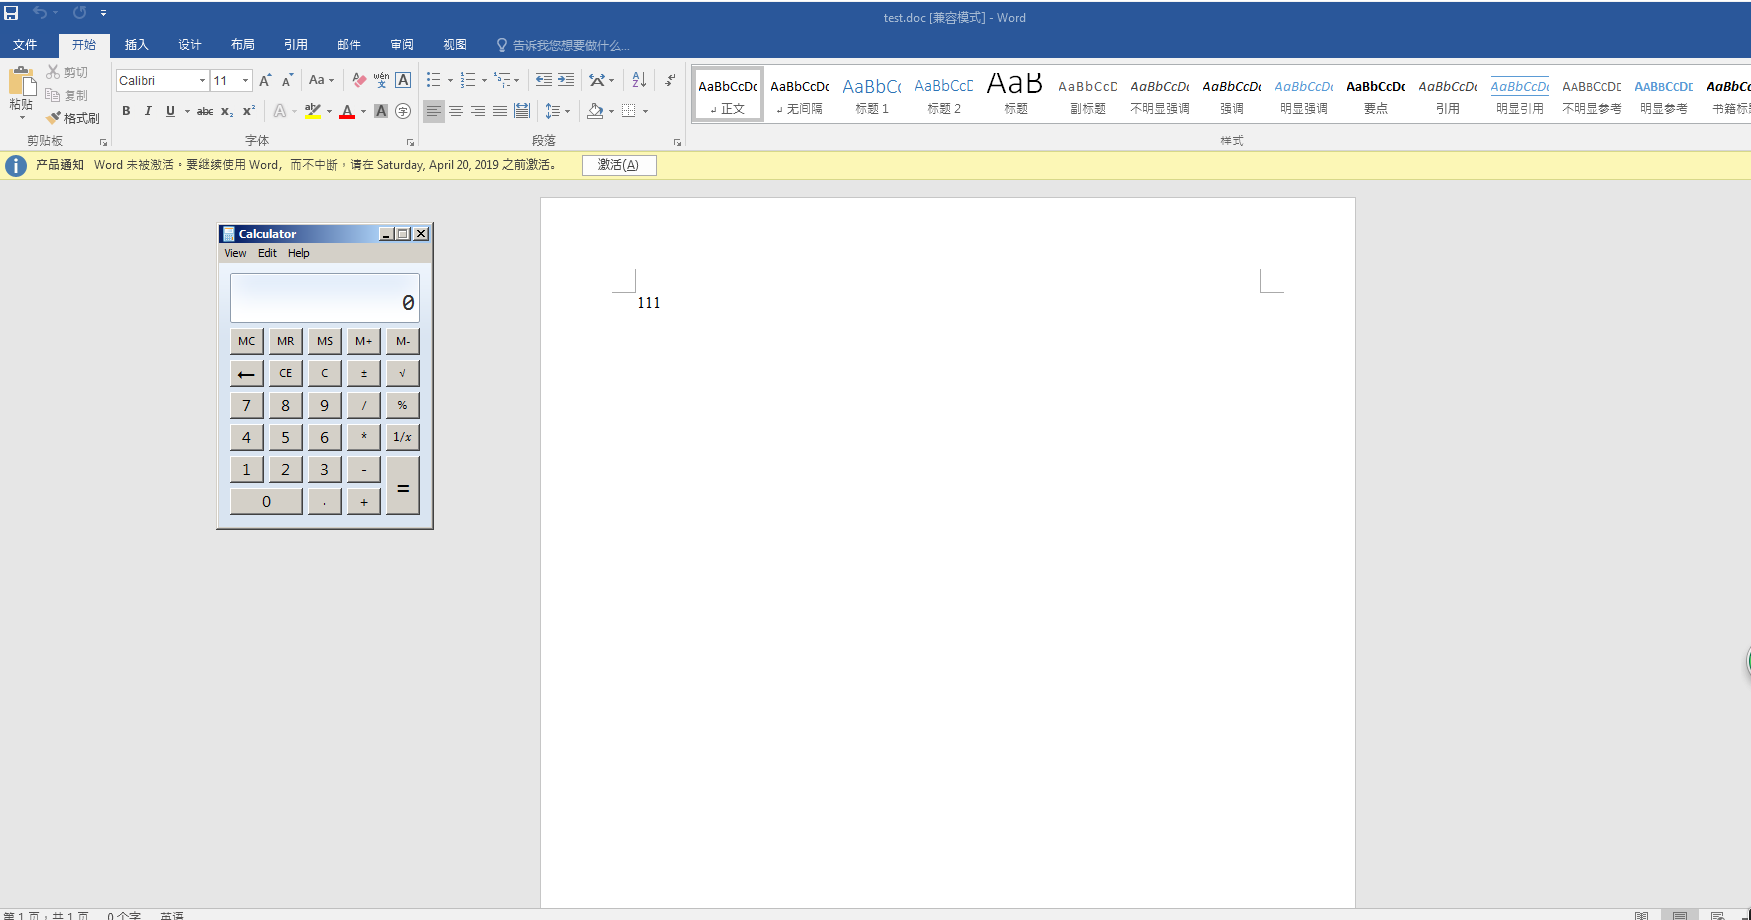Apply the text effects outline A
The image size is (1751, 920).
point(280,111)
